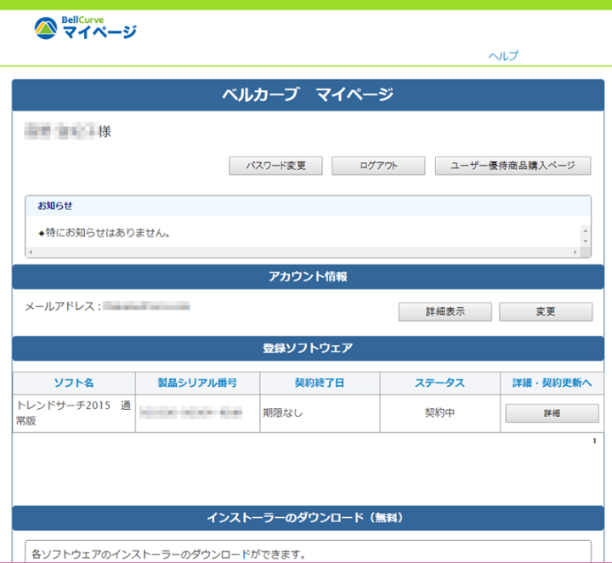Select the 期限なし cell
The image size is (612, 563).
[320, 413]
